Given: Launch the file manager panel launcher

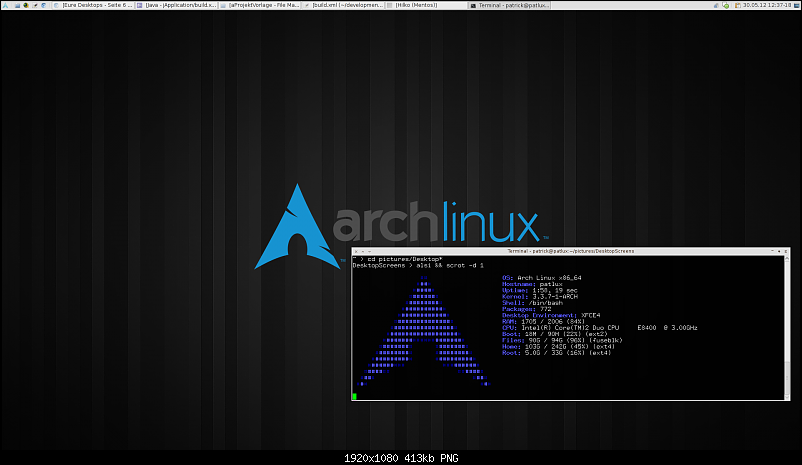Looking at the screenshot, I should click(x=17, y=5).
